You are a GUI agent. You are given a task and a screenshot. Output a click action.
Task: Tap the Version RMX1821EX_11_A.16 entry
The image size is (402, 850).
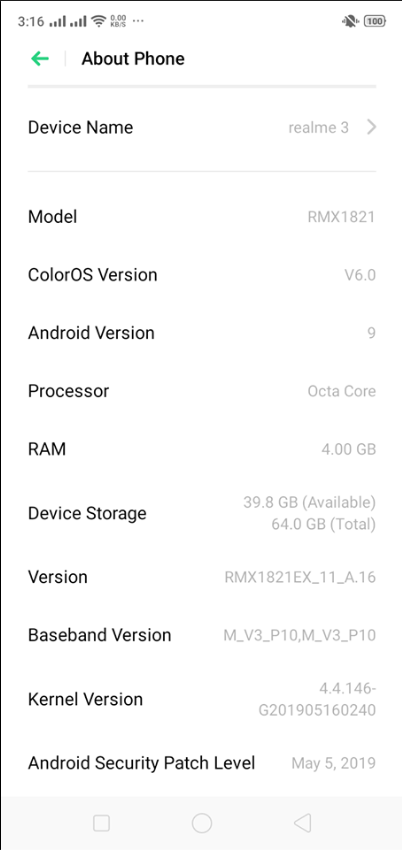point(202,577)
